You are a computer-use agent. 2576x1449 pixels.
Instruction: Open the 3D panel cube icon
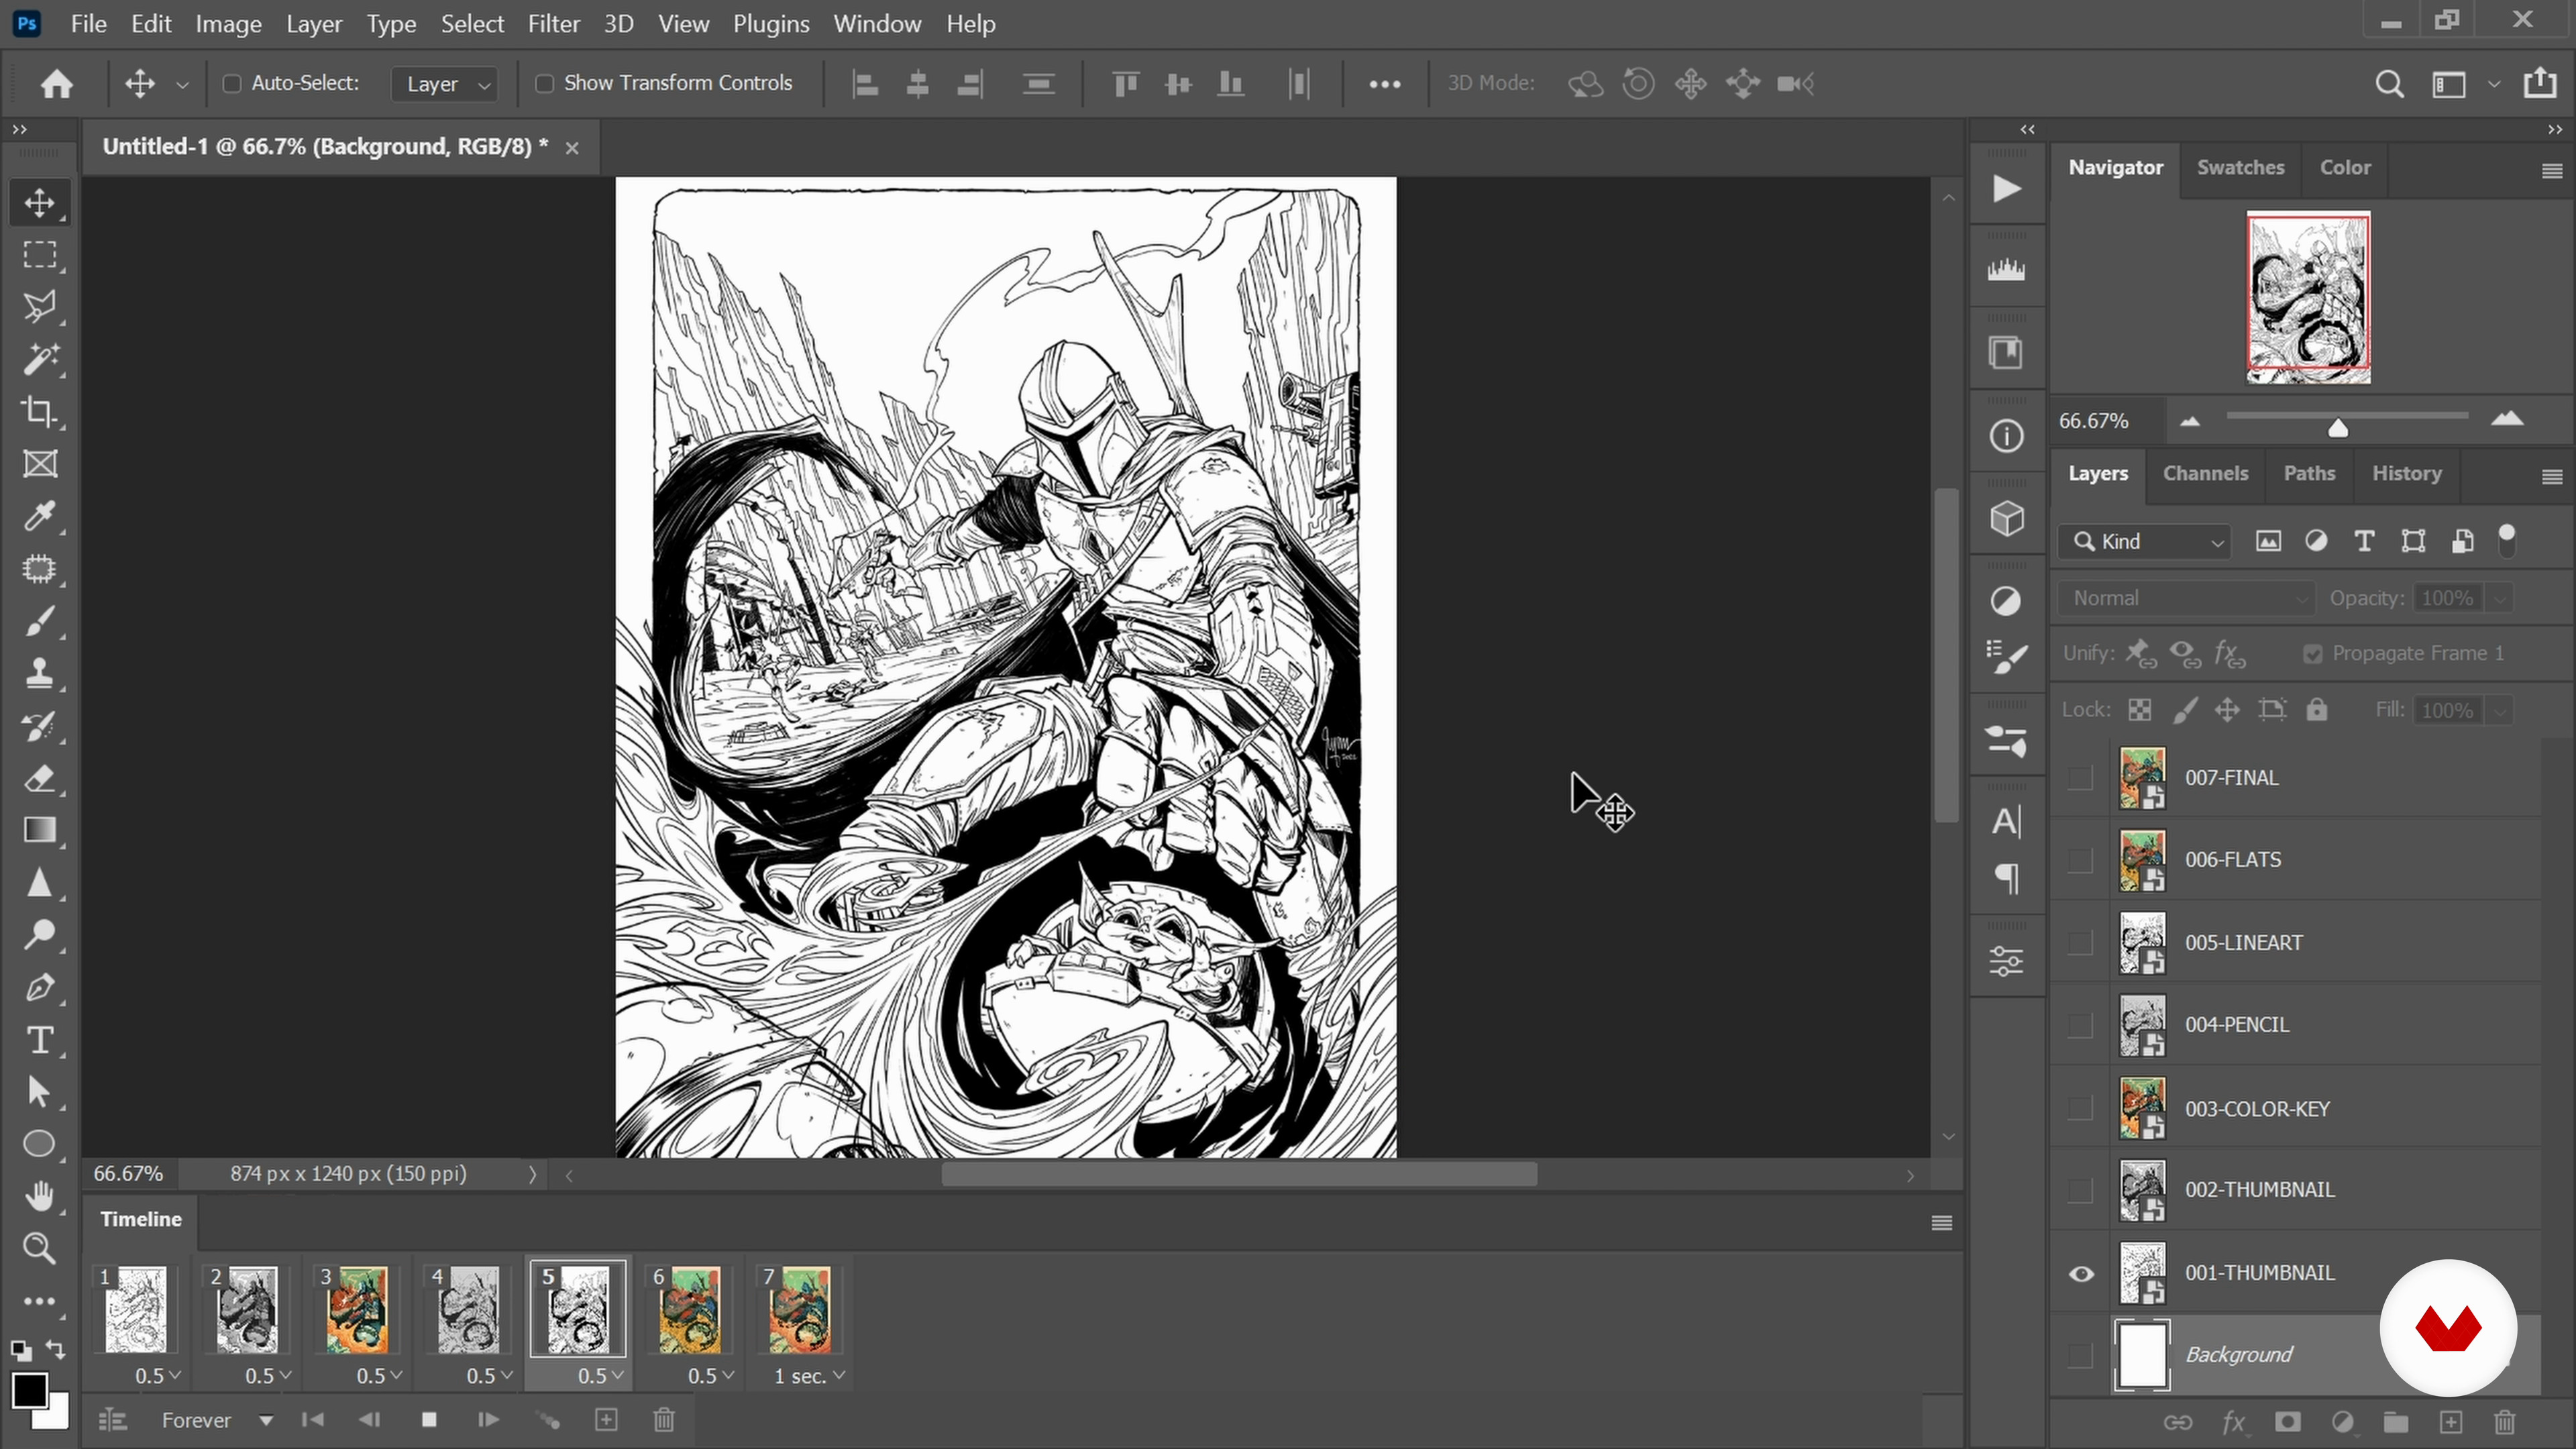click(x=2006, y=519)
